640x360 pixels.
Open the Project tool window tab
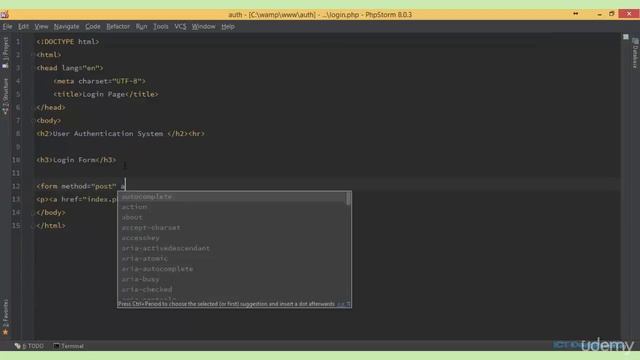click(x=5, y=52)
